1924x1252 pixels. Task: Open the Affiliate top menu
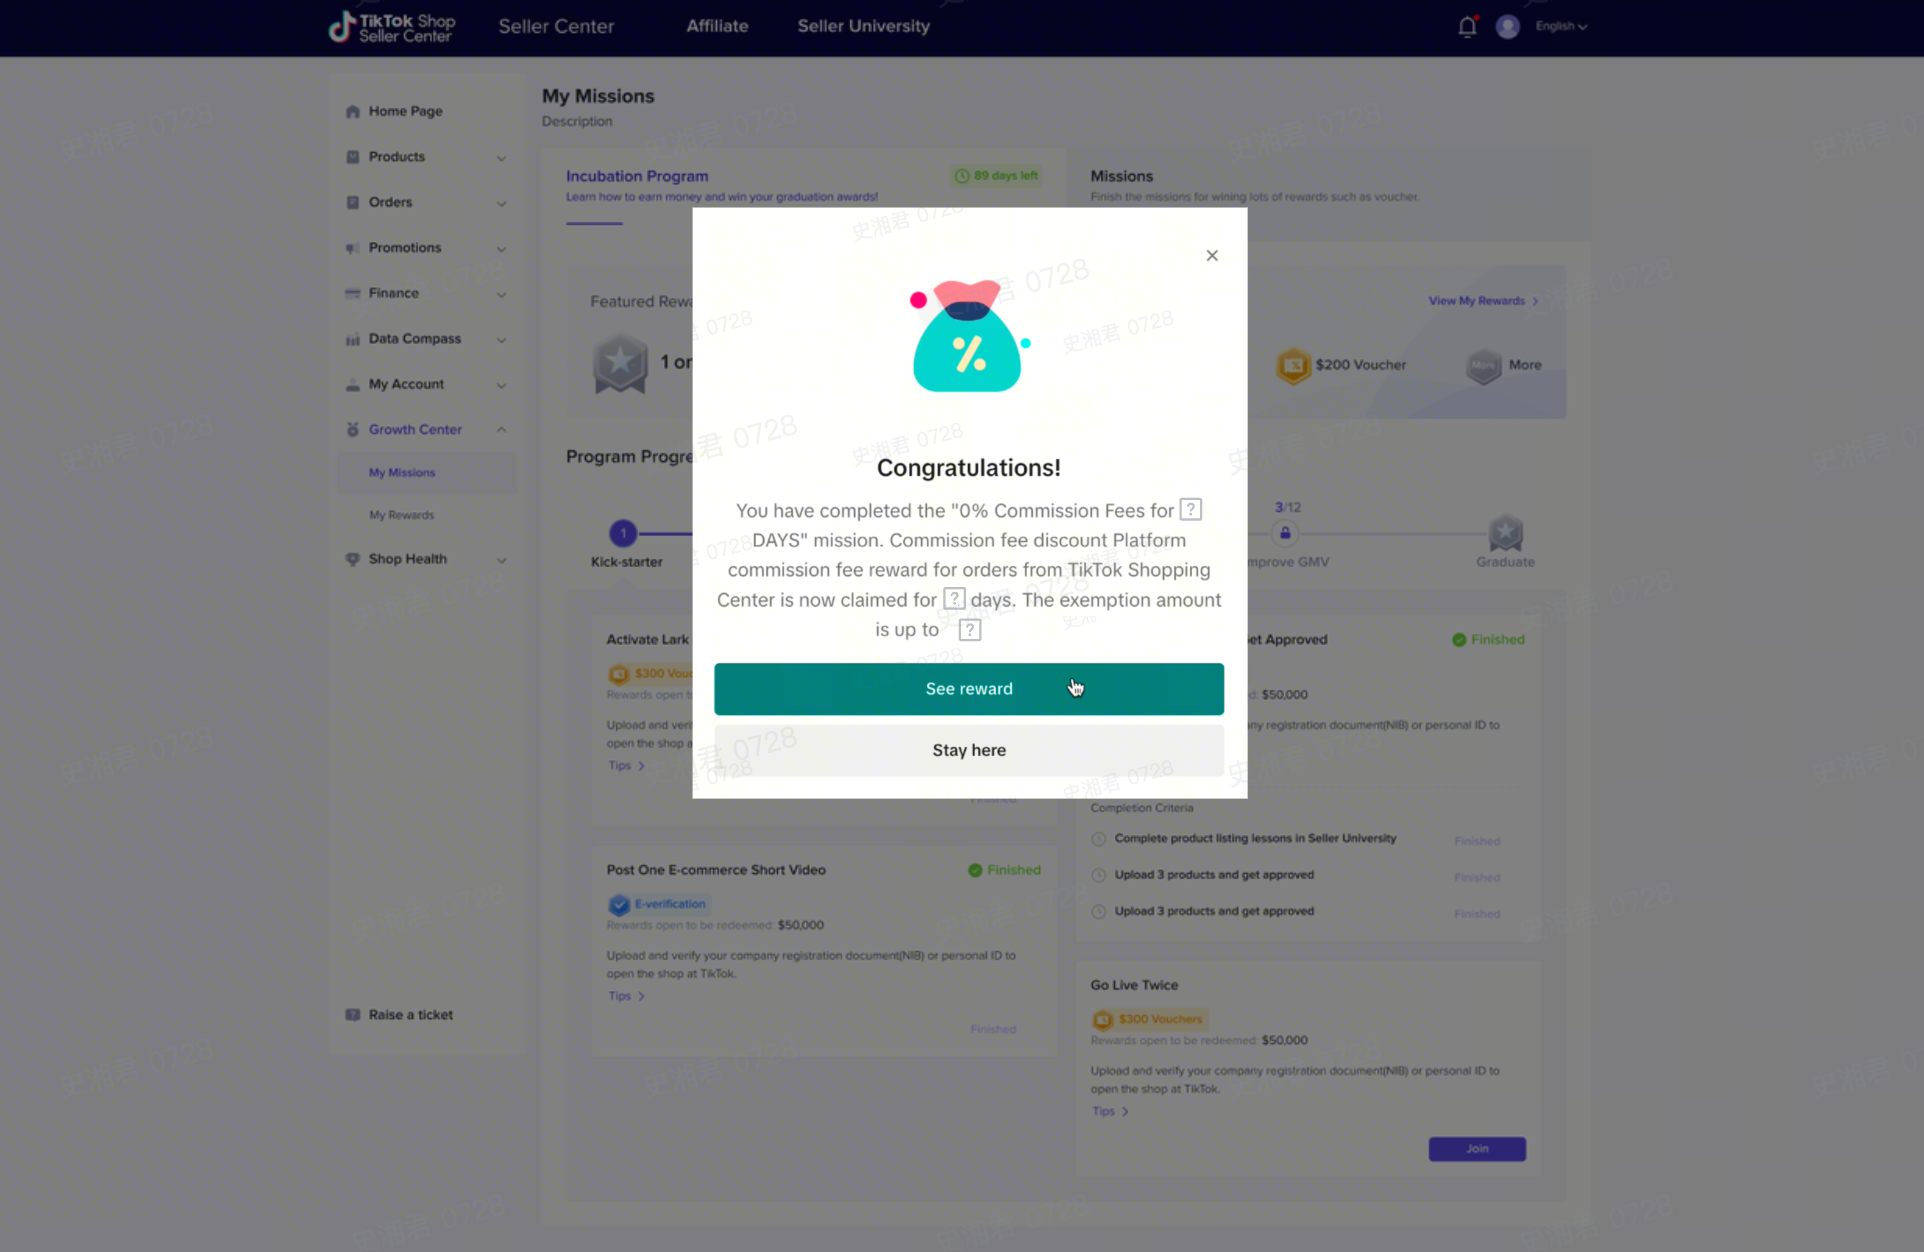click(x=716, y=27)
